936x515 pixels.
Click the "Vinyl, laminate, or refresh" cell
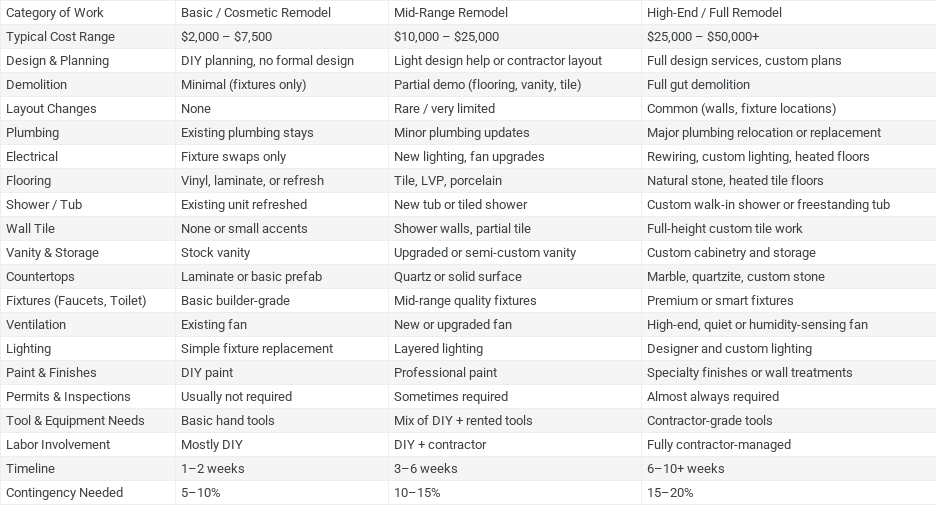[252, 181]
